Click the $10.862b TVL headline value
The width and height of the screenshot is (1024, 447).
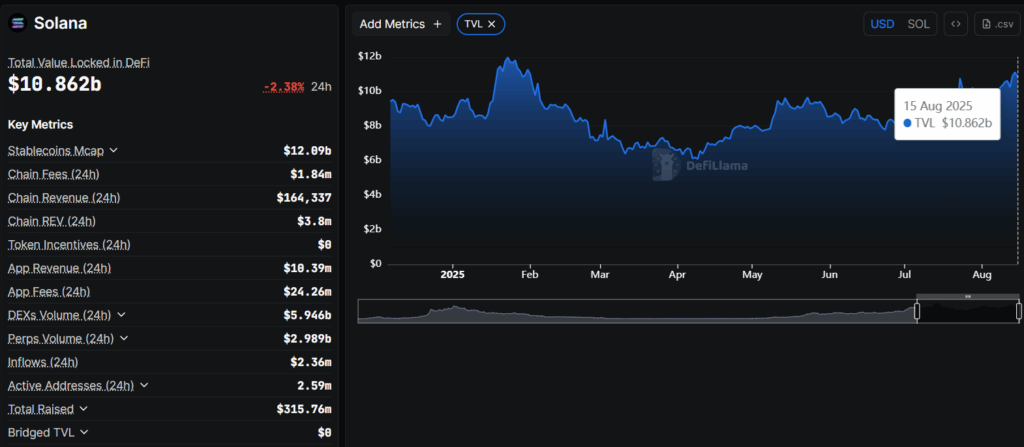coord(55,84)
